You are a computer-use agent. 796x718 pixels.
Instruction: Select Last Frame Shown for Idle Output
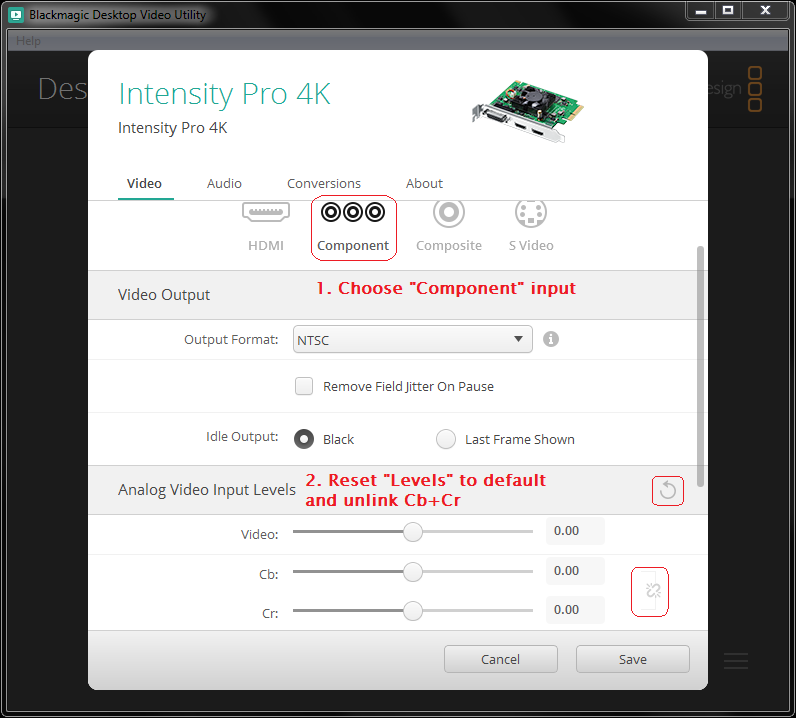pyautogui.click(x=446, y=439)
